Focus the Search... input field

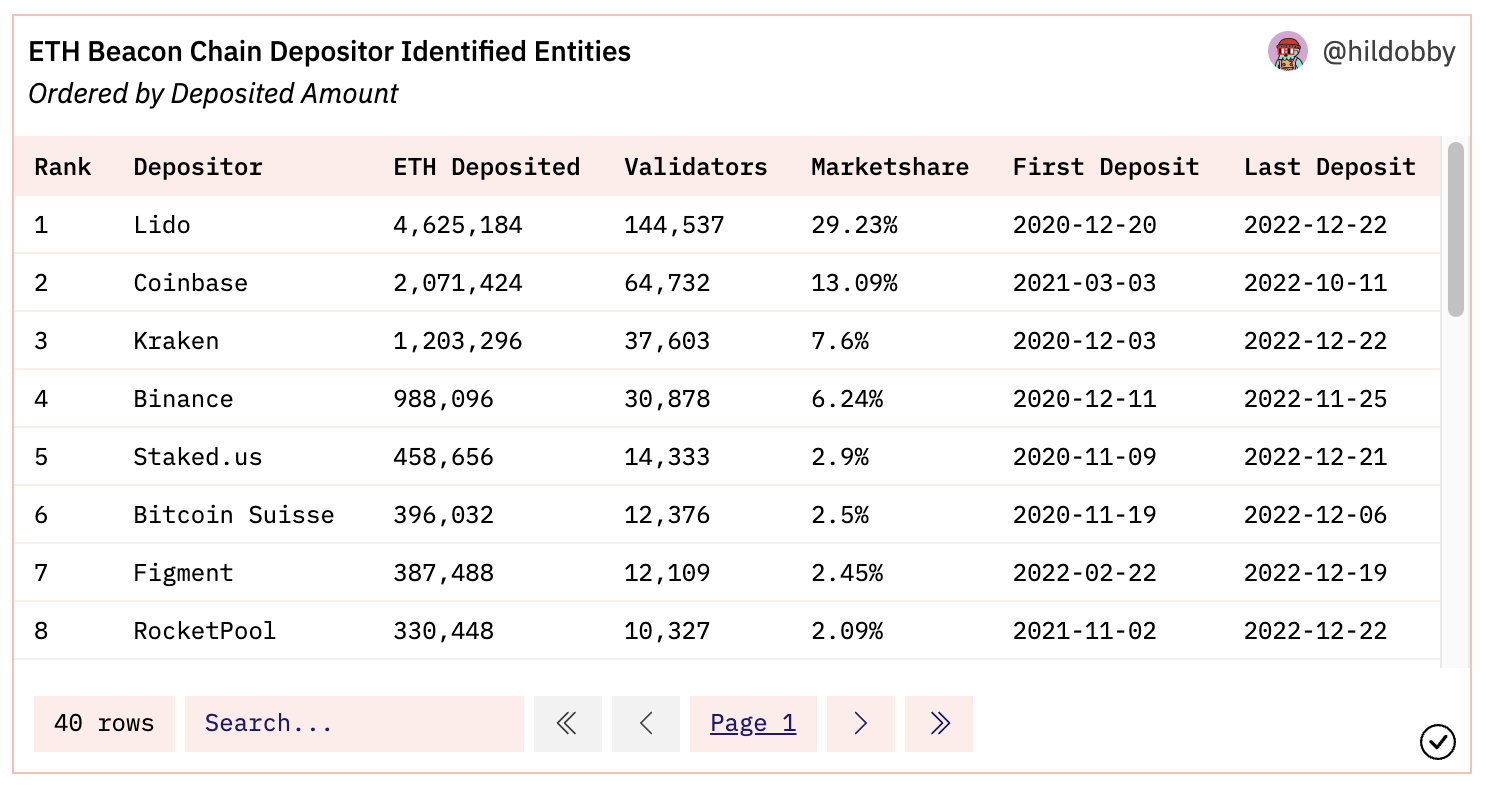pyautogui.click(x=354, y=724)
